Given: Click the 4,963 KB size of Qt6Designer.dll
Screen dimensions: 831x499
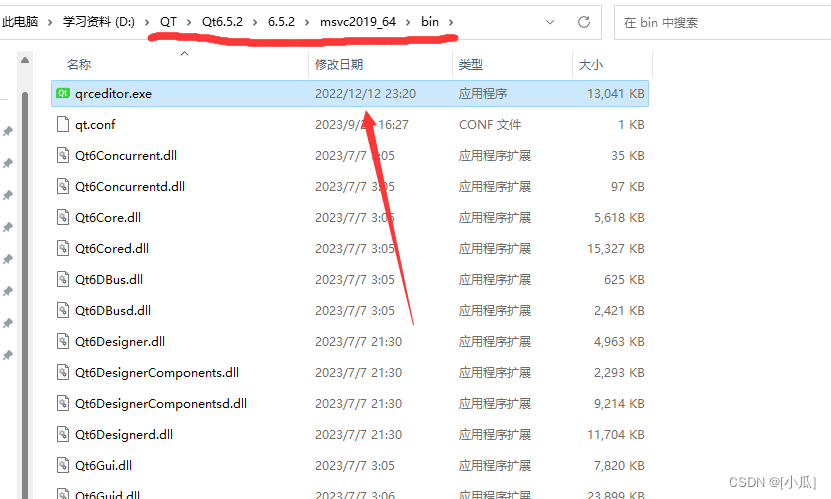Looking at the screenshot, I should 619,342.
